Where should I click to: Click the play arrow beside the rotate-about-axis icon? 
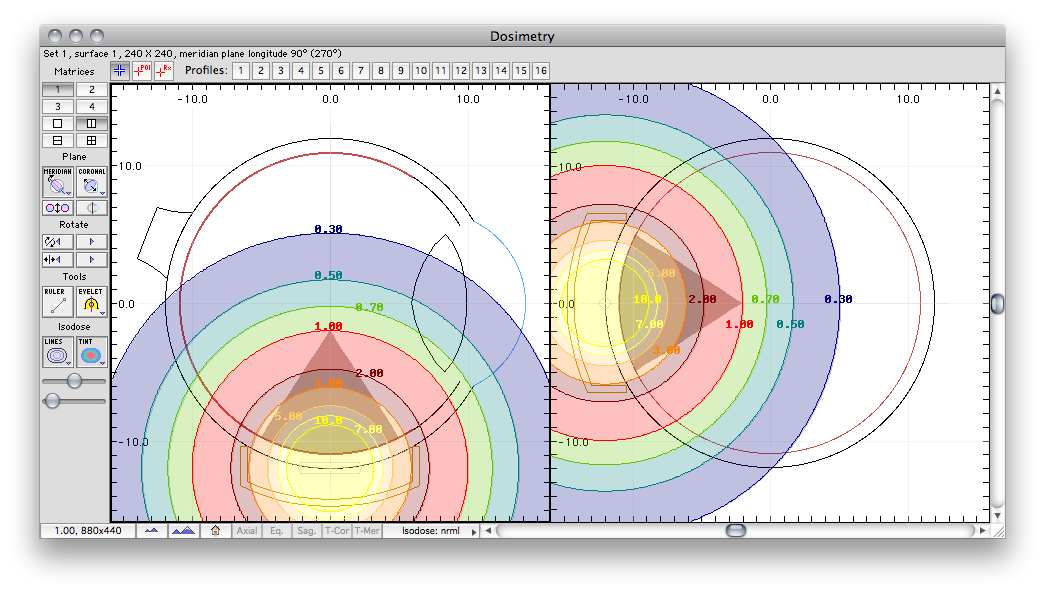tap(92, 242)
